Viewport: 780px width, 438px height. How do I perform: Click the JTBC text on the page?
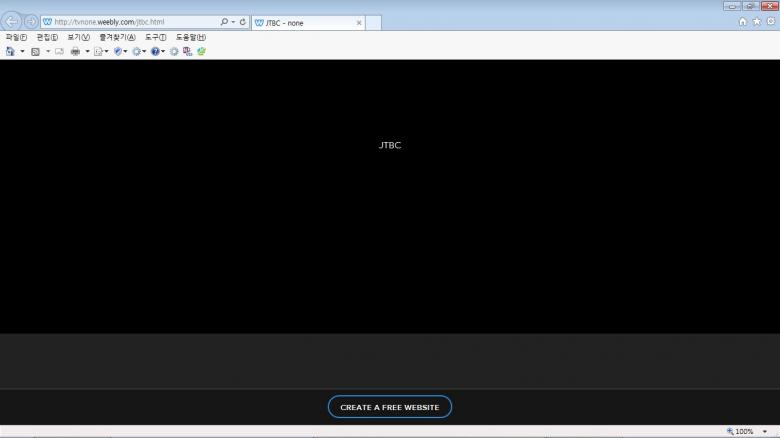pos(390,145)
